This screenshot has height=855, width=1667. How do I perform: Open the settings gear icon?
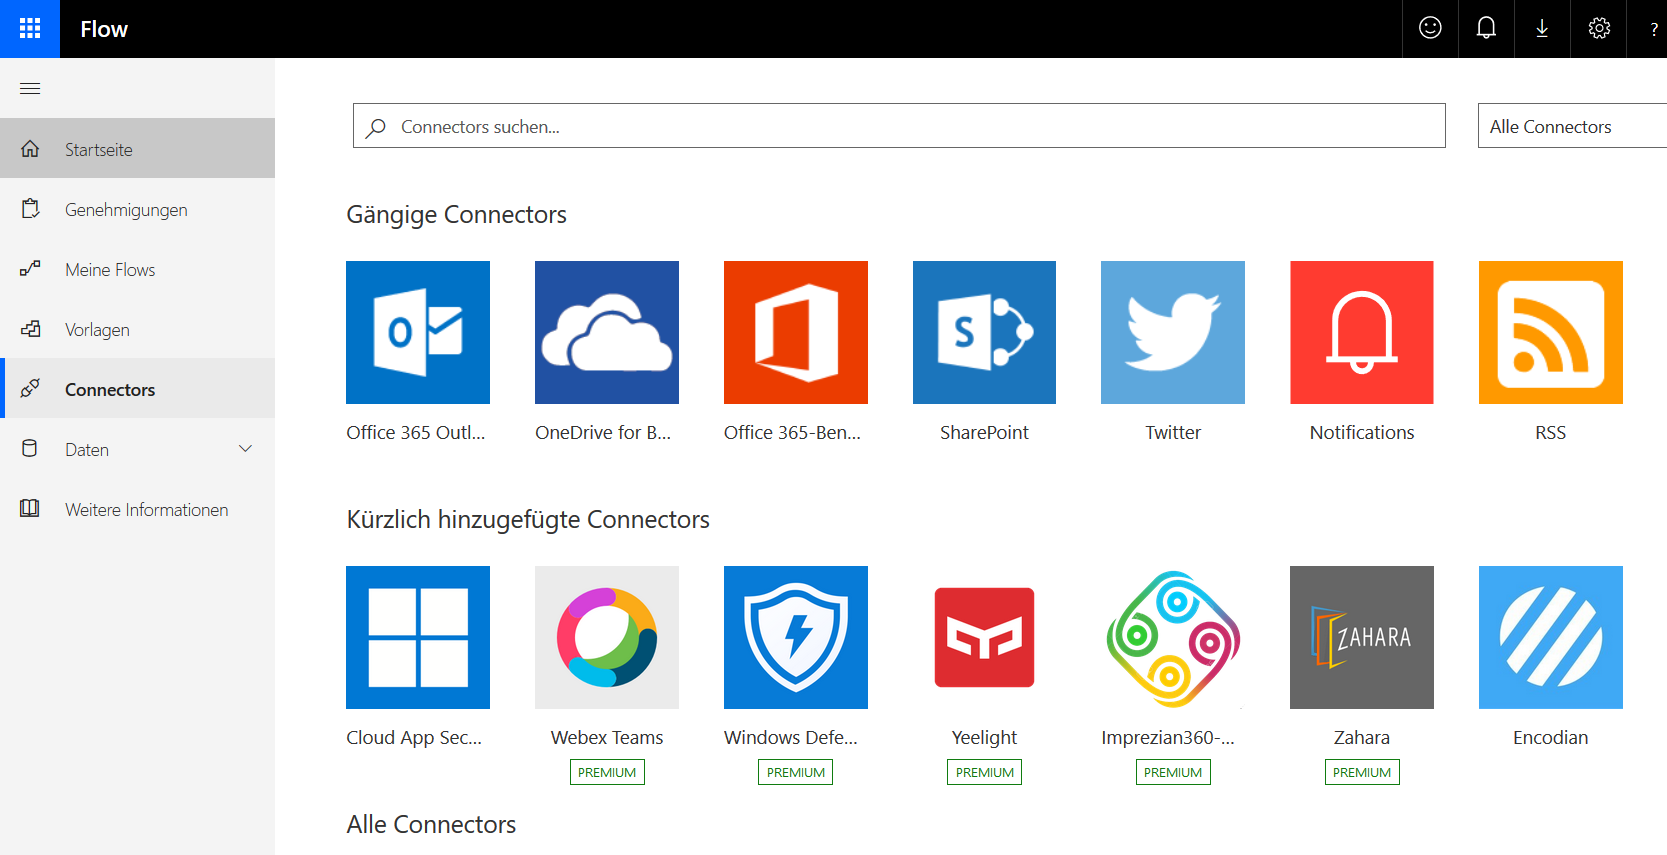(x=1599, y=28)
